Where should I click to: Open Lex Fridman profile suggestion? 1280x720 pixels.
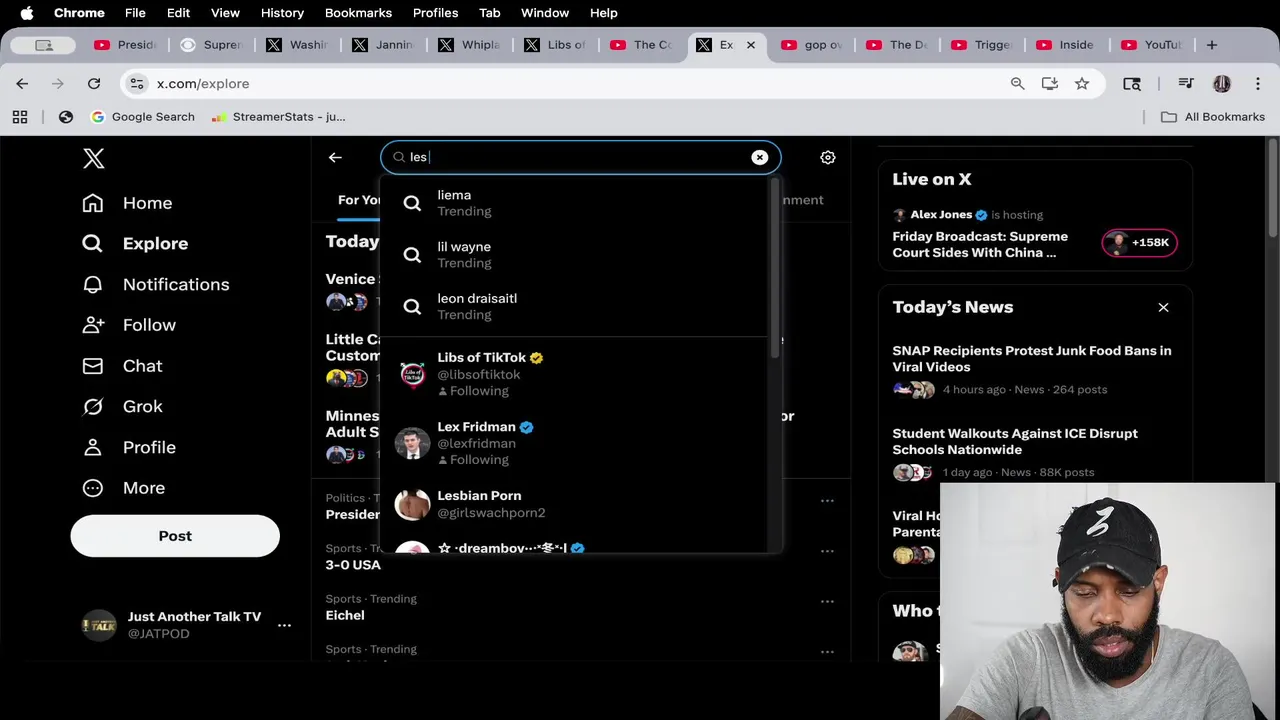click(x=575, y=443)
